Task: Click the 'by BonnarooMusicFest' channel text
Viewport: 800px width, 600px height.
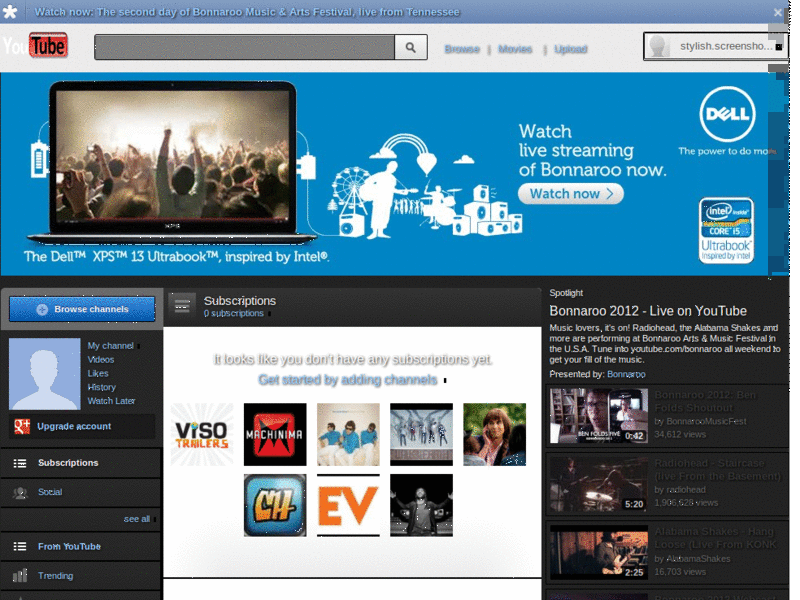Action: tap(700, 421)
